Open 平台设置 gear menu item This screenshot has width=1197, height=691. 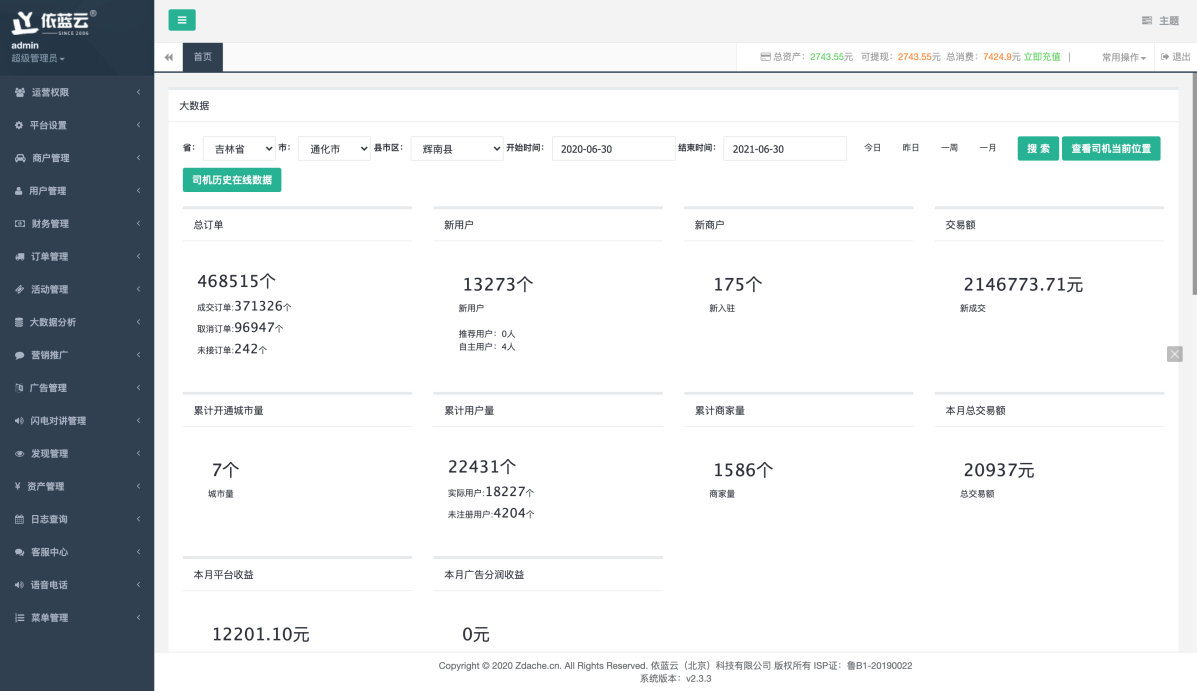pos(20,126)
